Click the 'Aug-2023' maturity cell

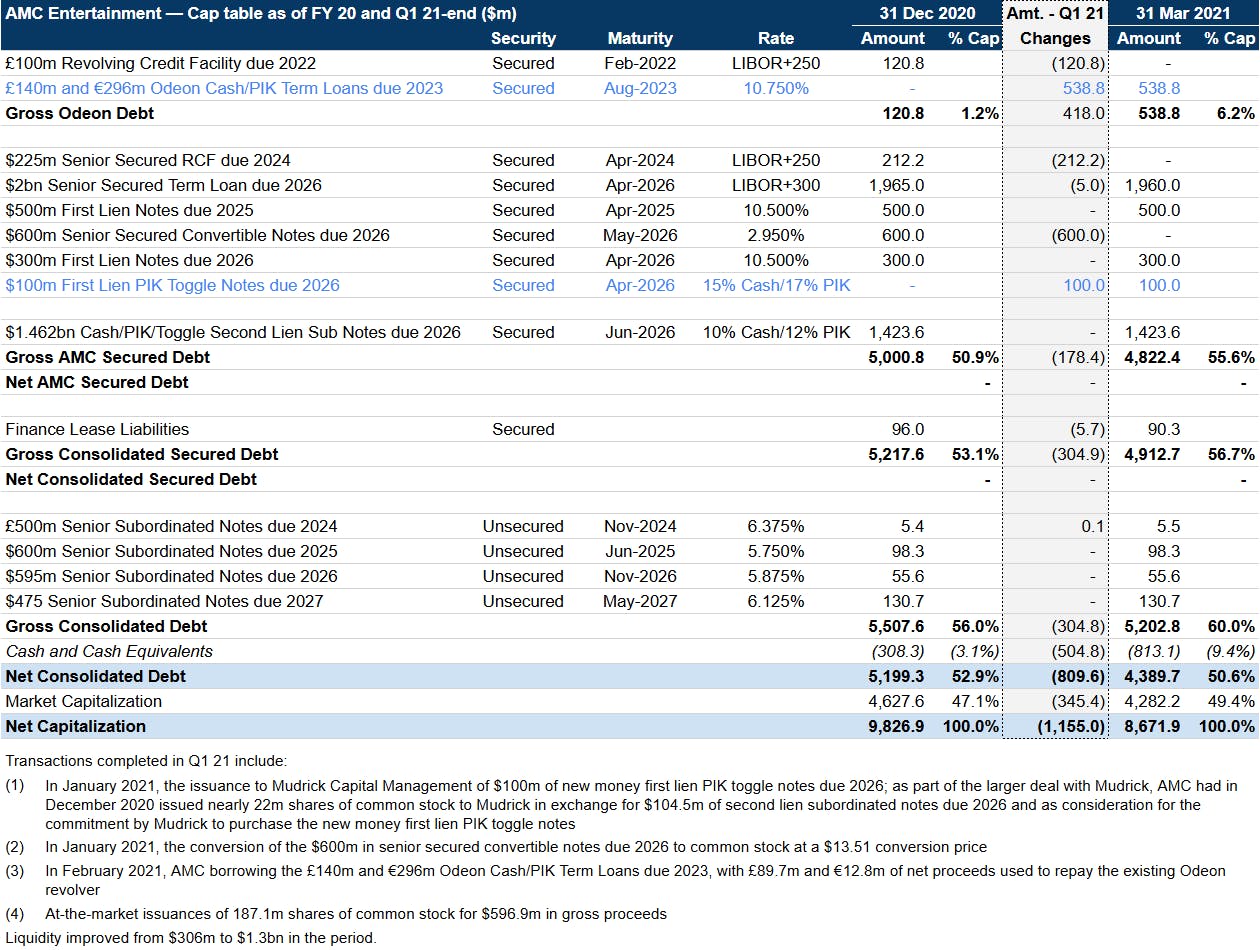(x=640, y=88)
